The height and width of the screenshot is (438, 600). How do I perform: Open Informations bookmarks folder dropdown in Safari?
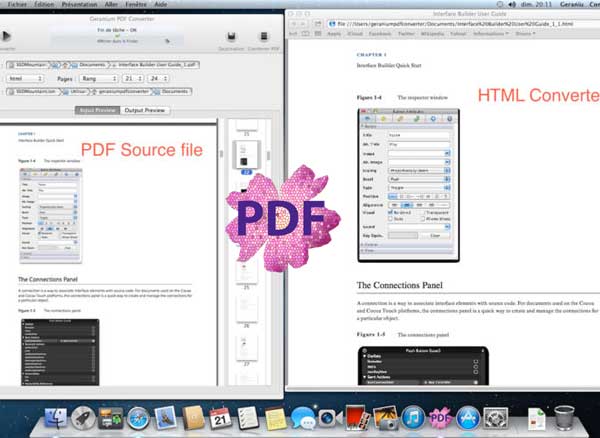(491, 34)
